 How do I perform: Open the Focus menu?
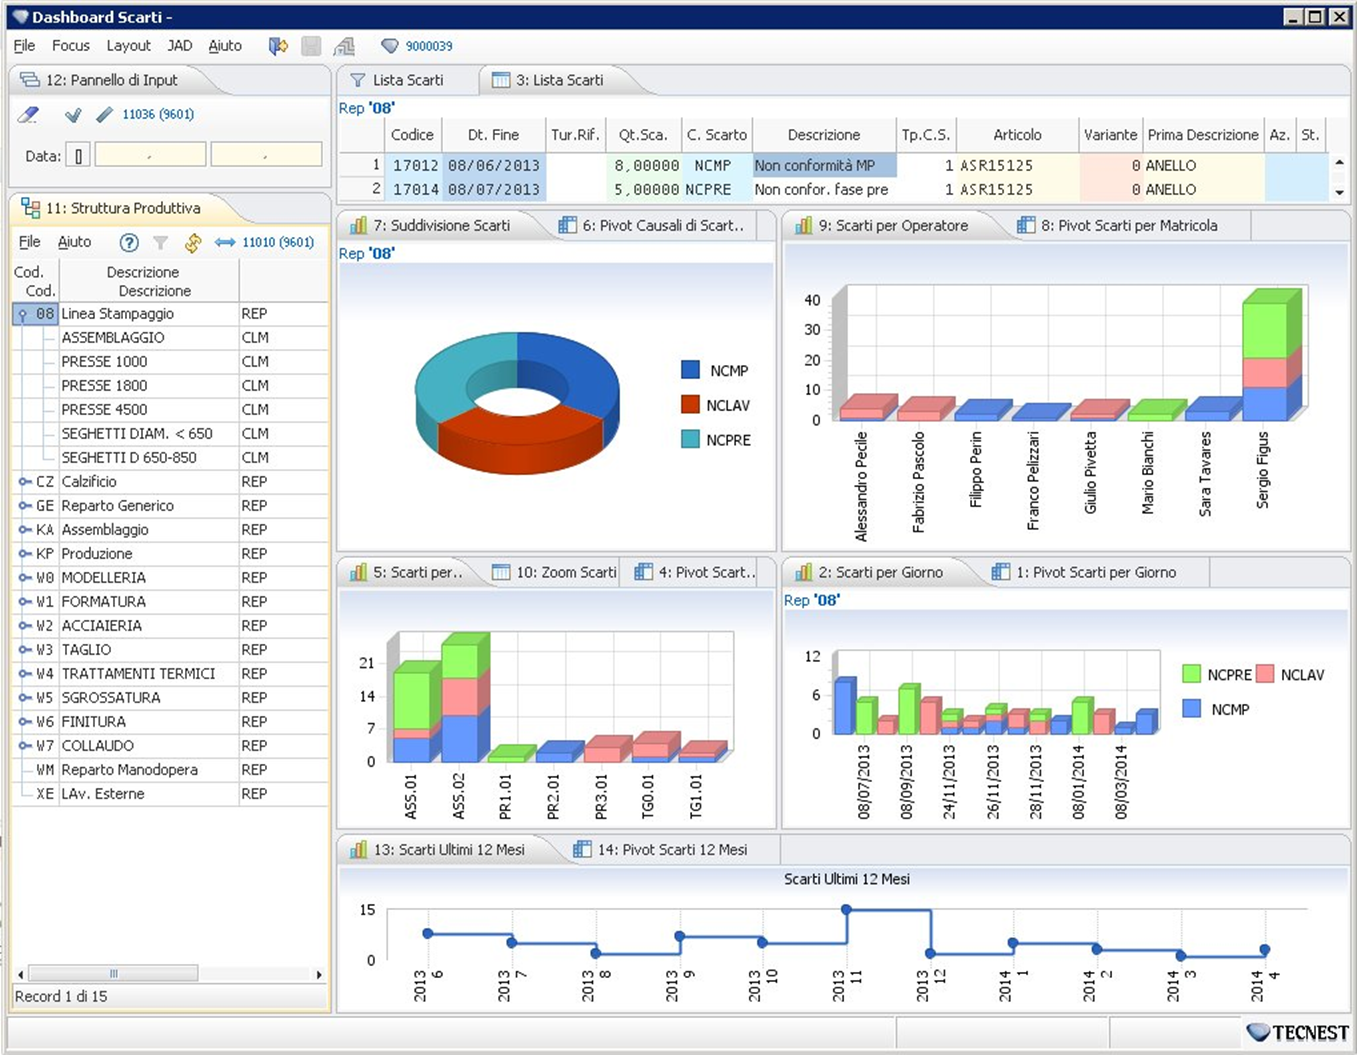tap(71, 46)
